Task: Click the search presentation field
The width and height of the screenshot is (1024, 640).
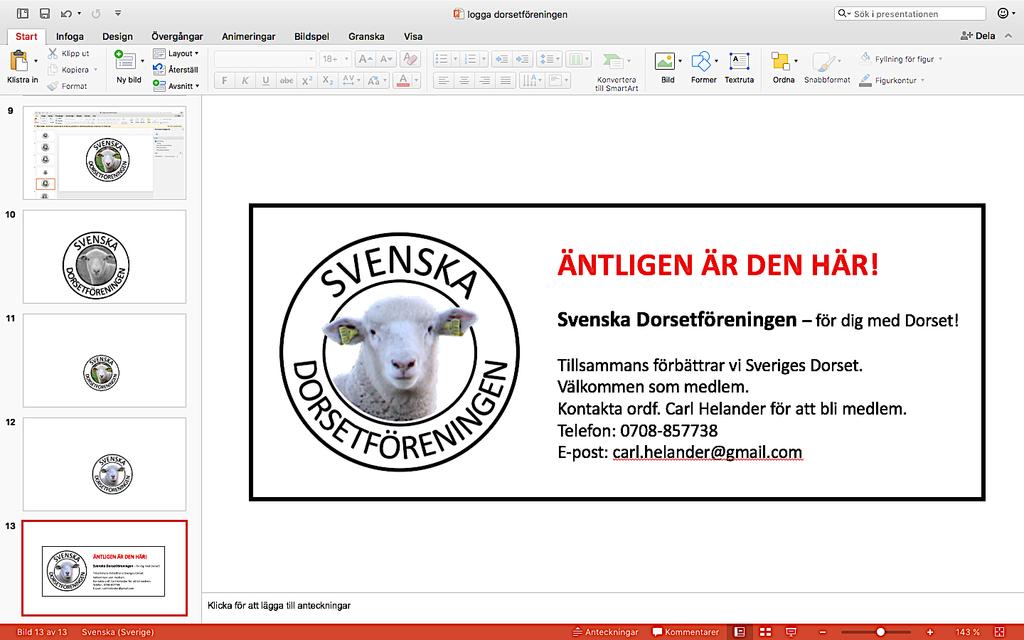Action: 910,13
